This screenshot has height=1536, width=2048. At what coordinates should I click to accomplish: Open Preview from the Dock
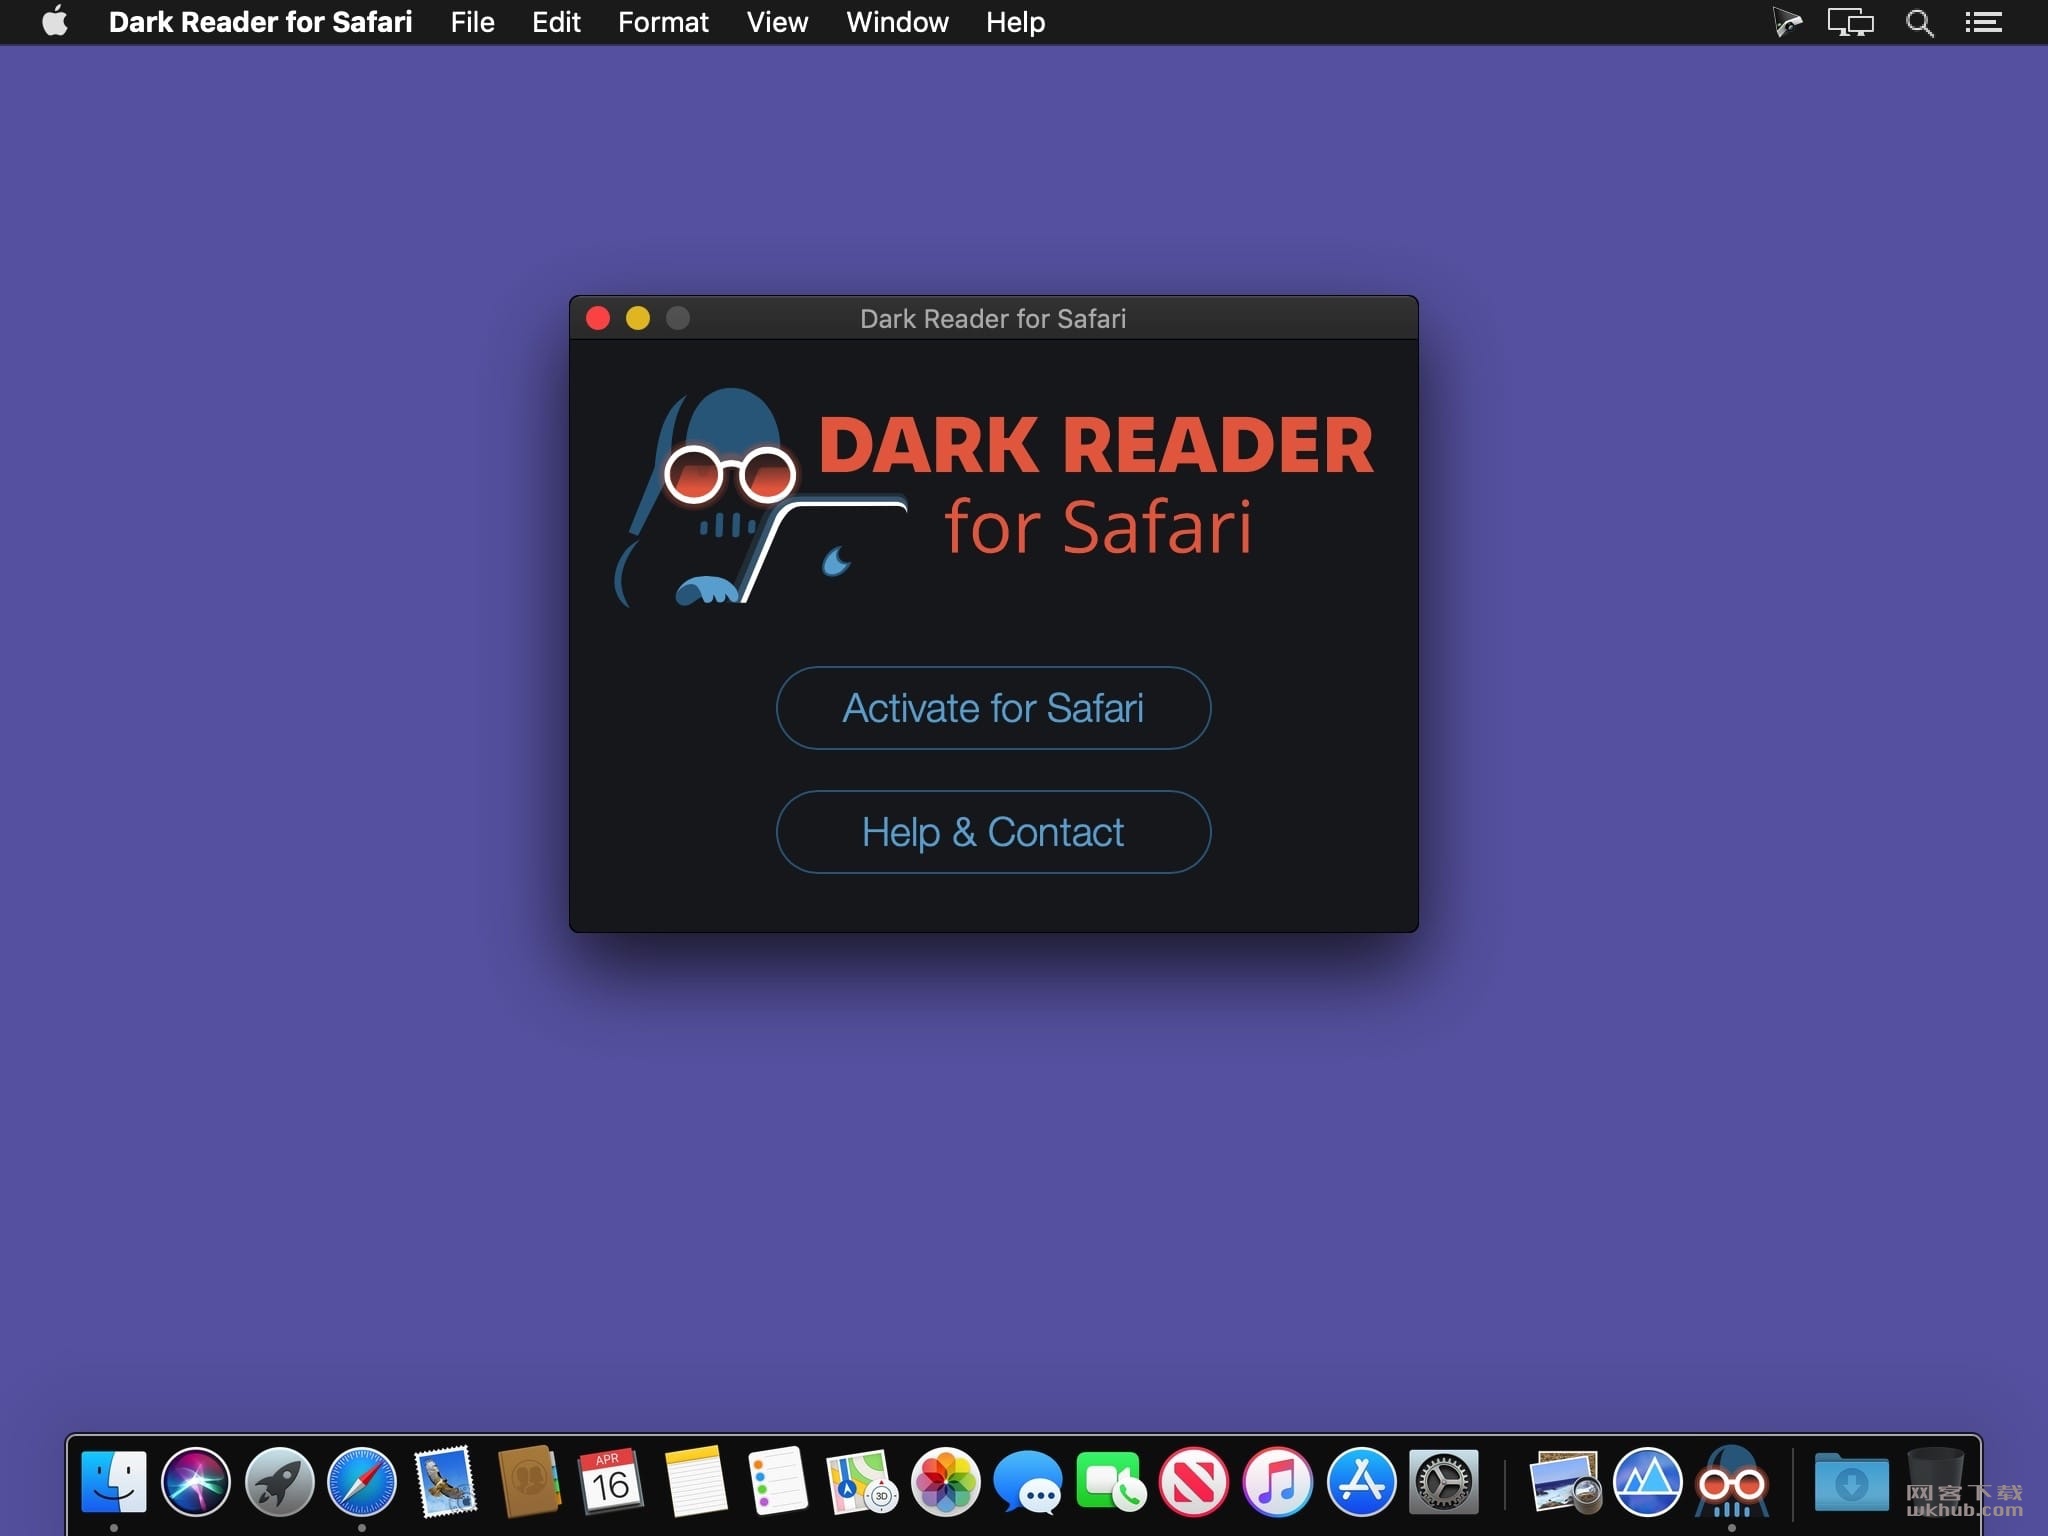(1565, 1481)
